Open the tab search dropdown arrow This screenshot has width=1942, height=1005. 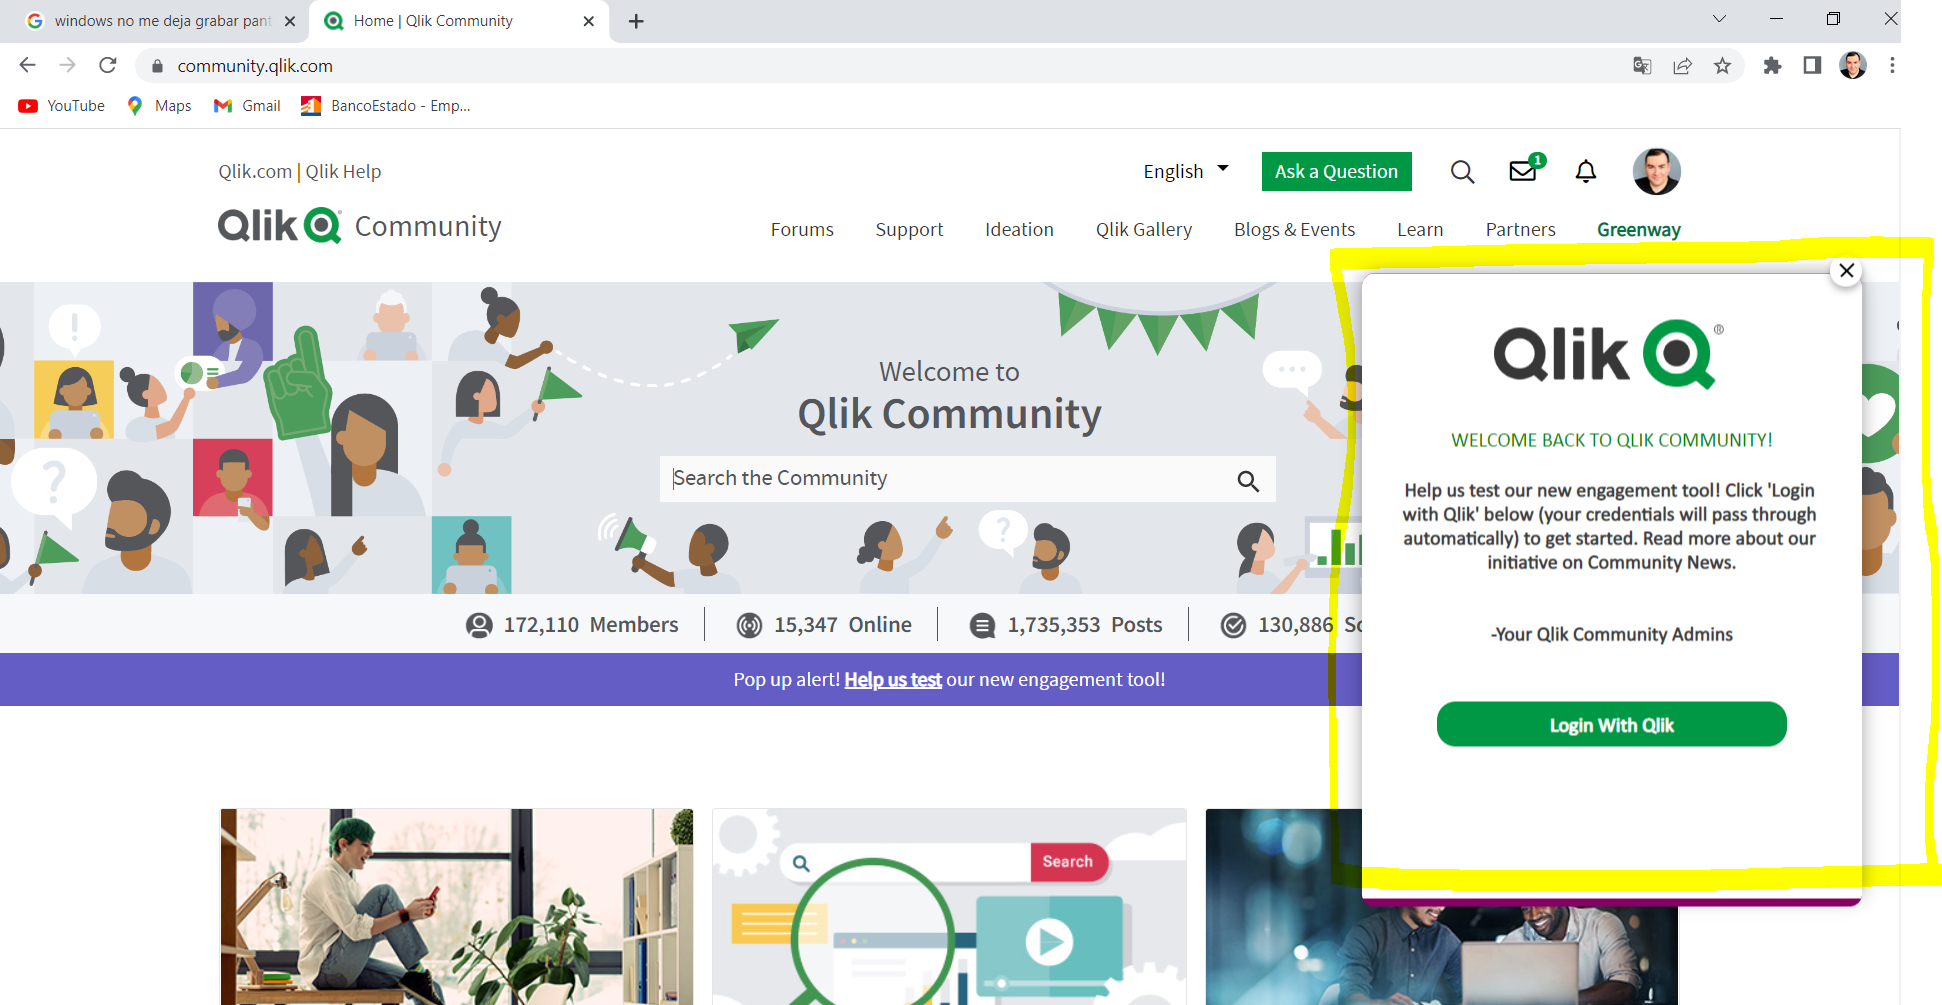(x=1719, y=19)
